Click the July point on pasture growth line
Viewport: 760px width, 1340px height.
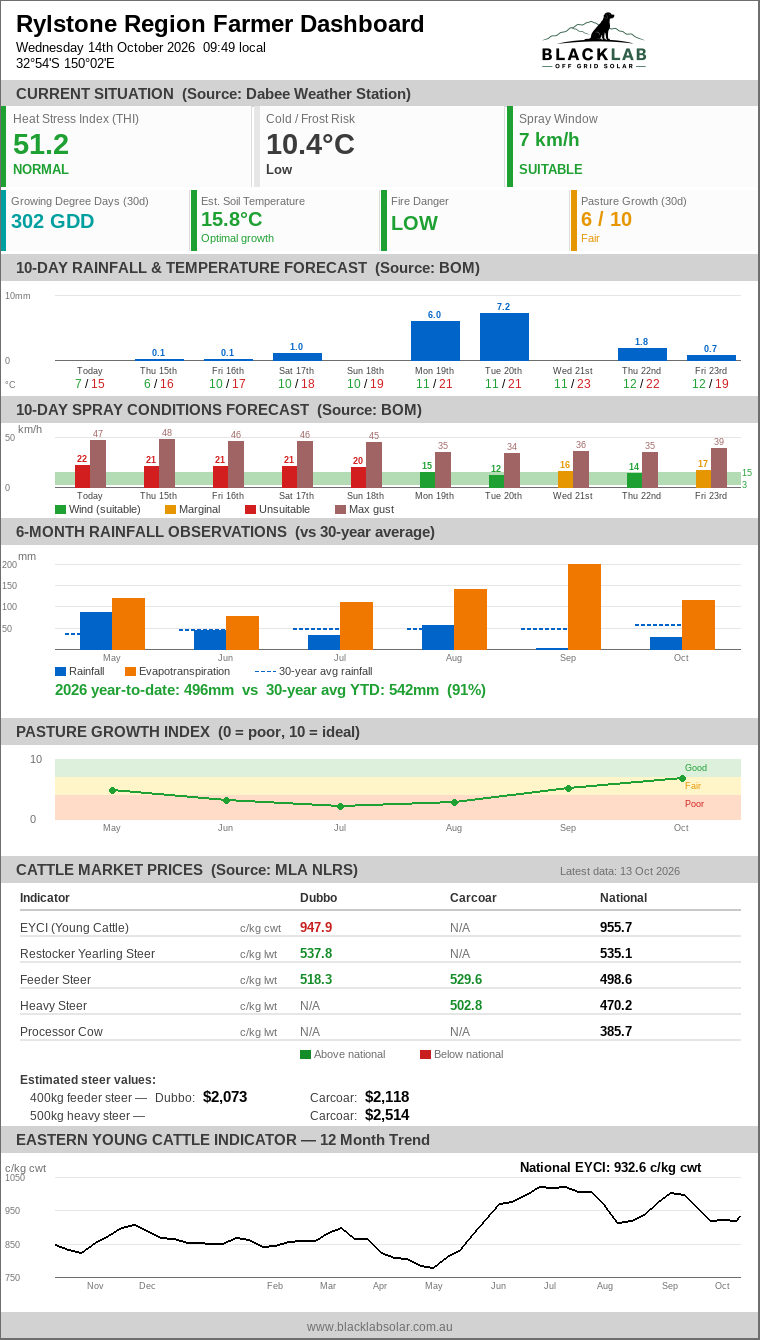340,806
